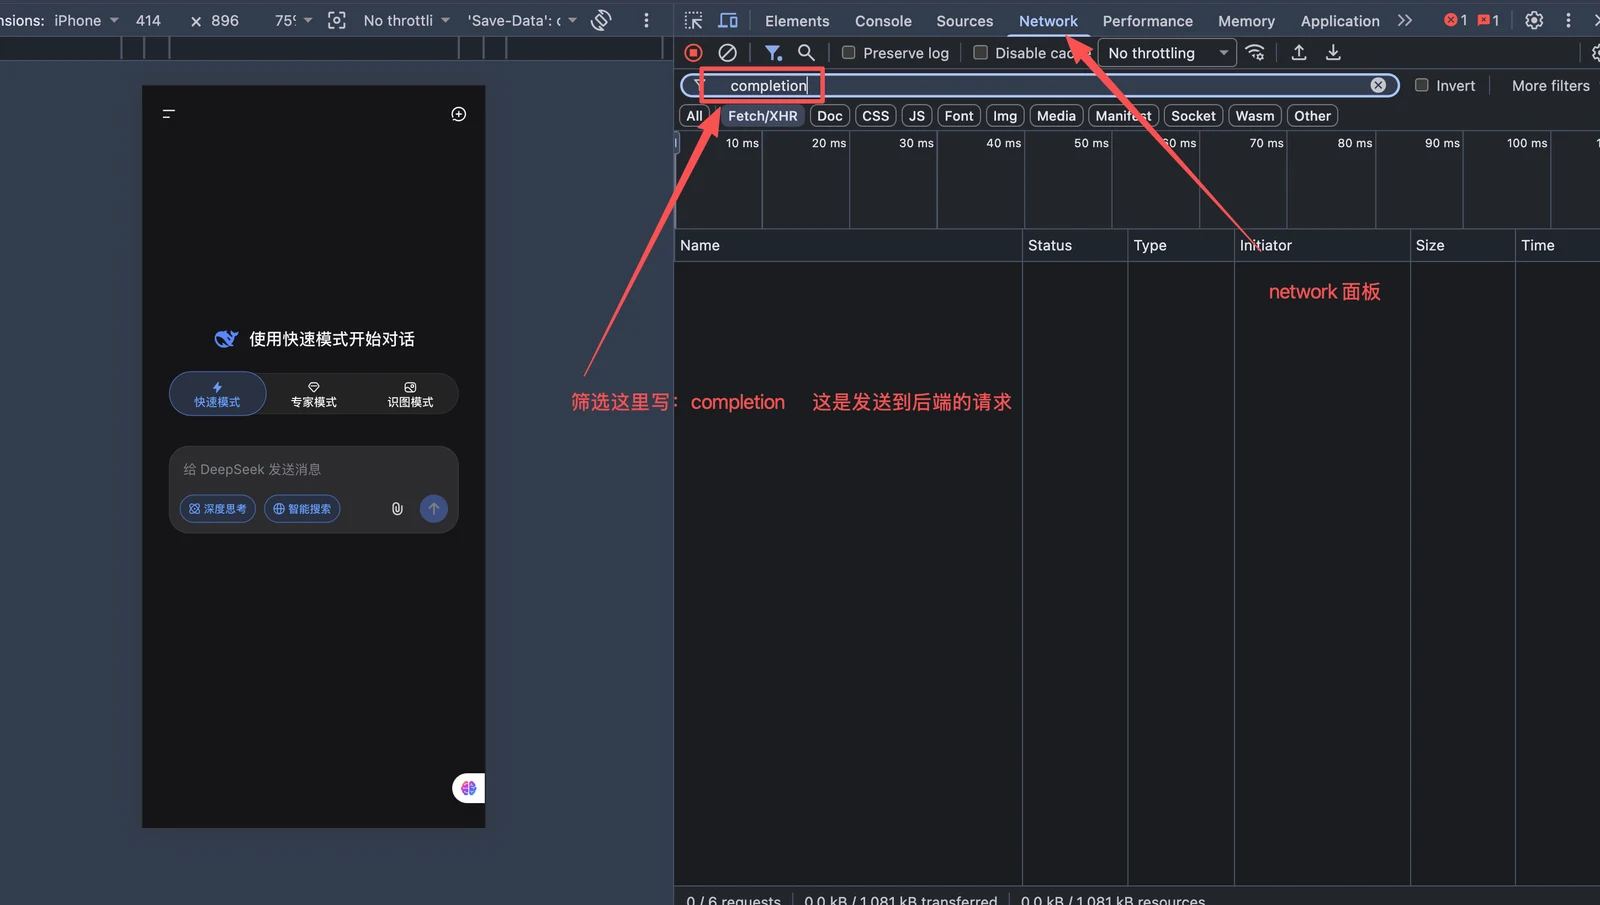
Task: Open zoom percentage dropdown
Action: click(293, 20)
